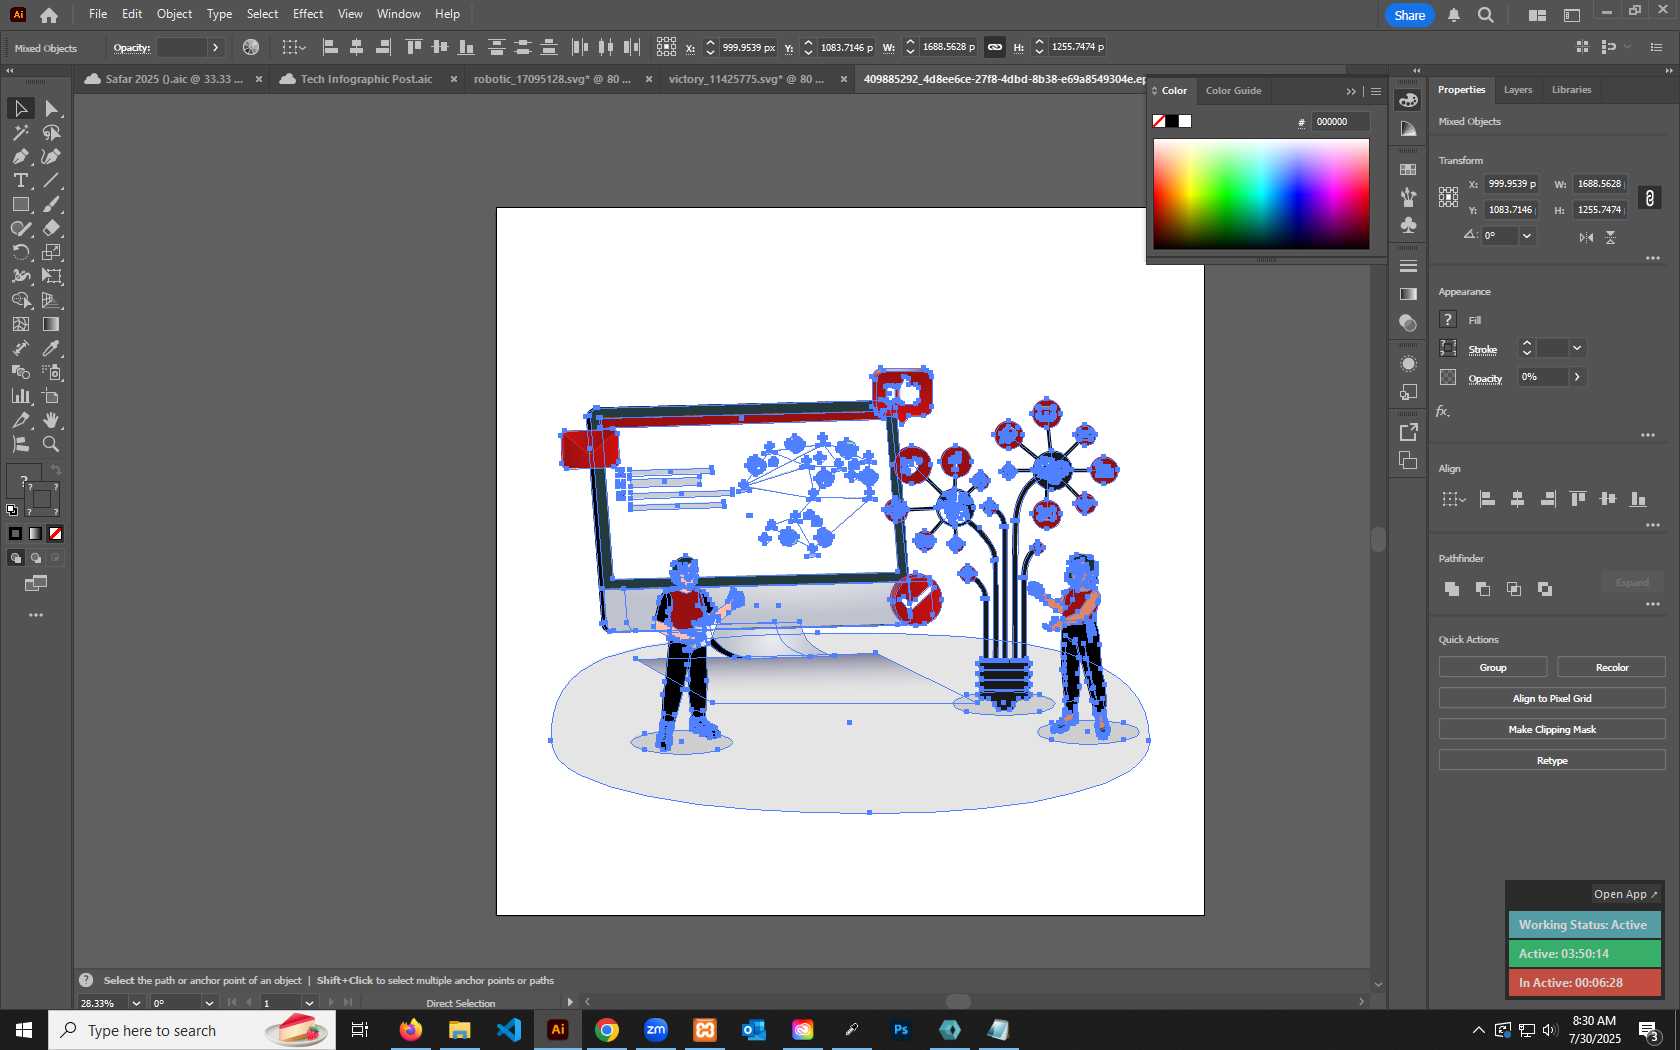
Task: Select the Direct Selection tool
Action: [x=52, y=108]
